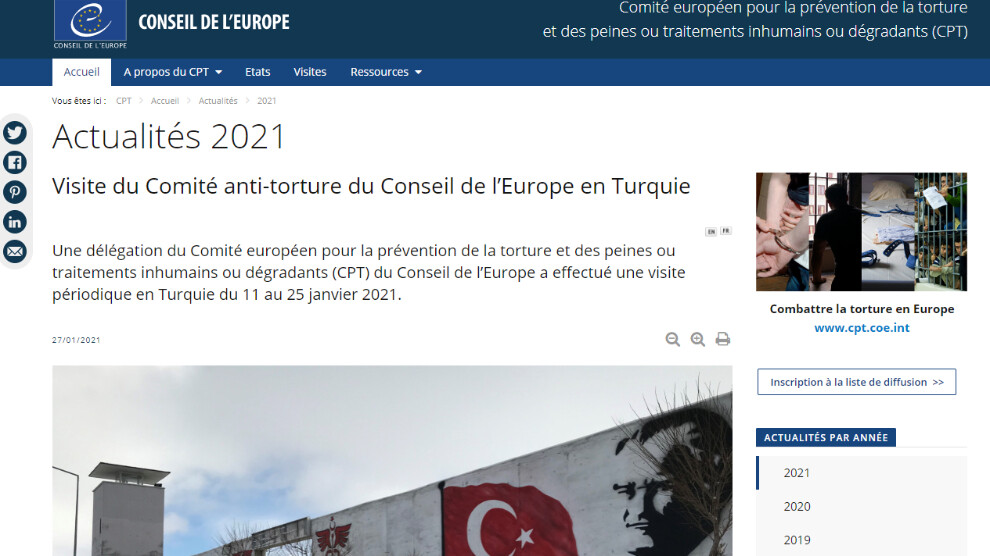Open the Conseil de l'Europe logo
This screenshot has height=556, width=990.
tap(90, 25)
